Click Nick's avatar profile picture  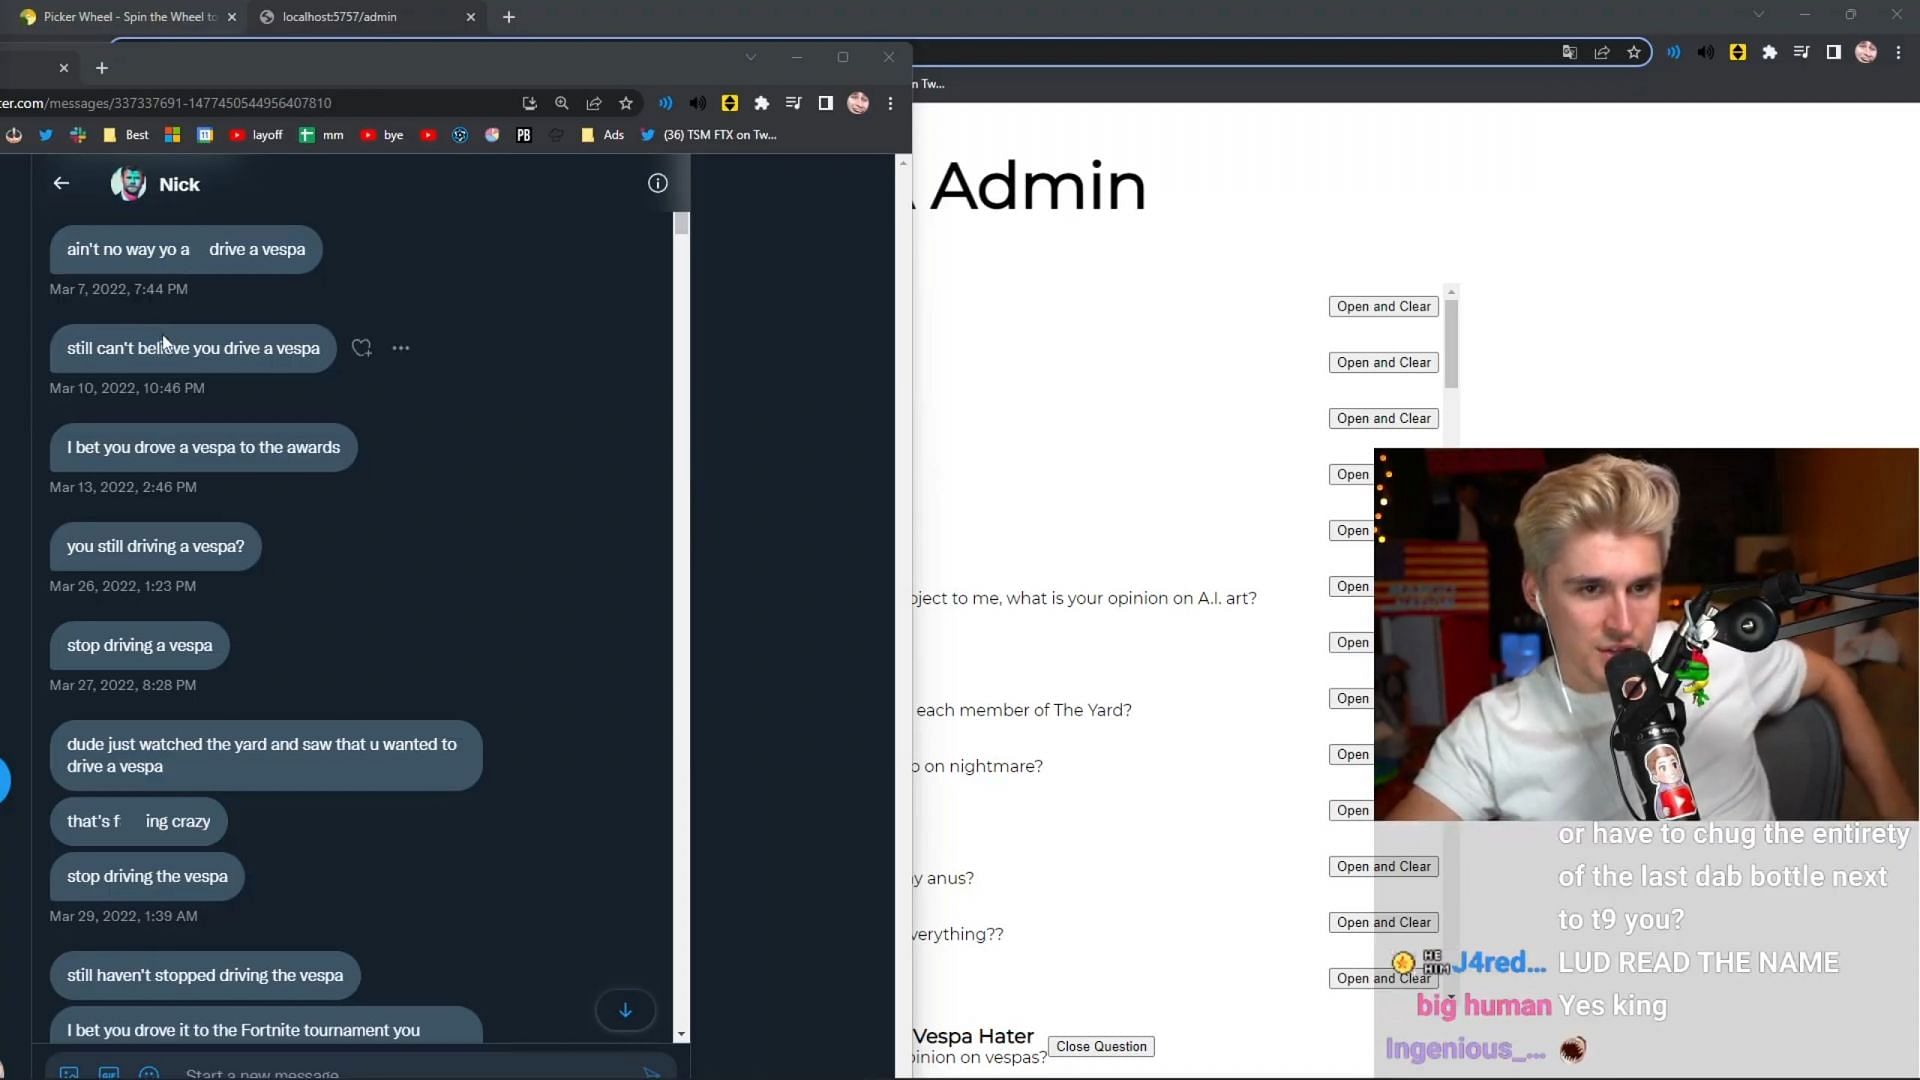pos(128,183)
